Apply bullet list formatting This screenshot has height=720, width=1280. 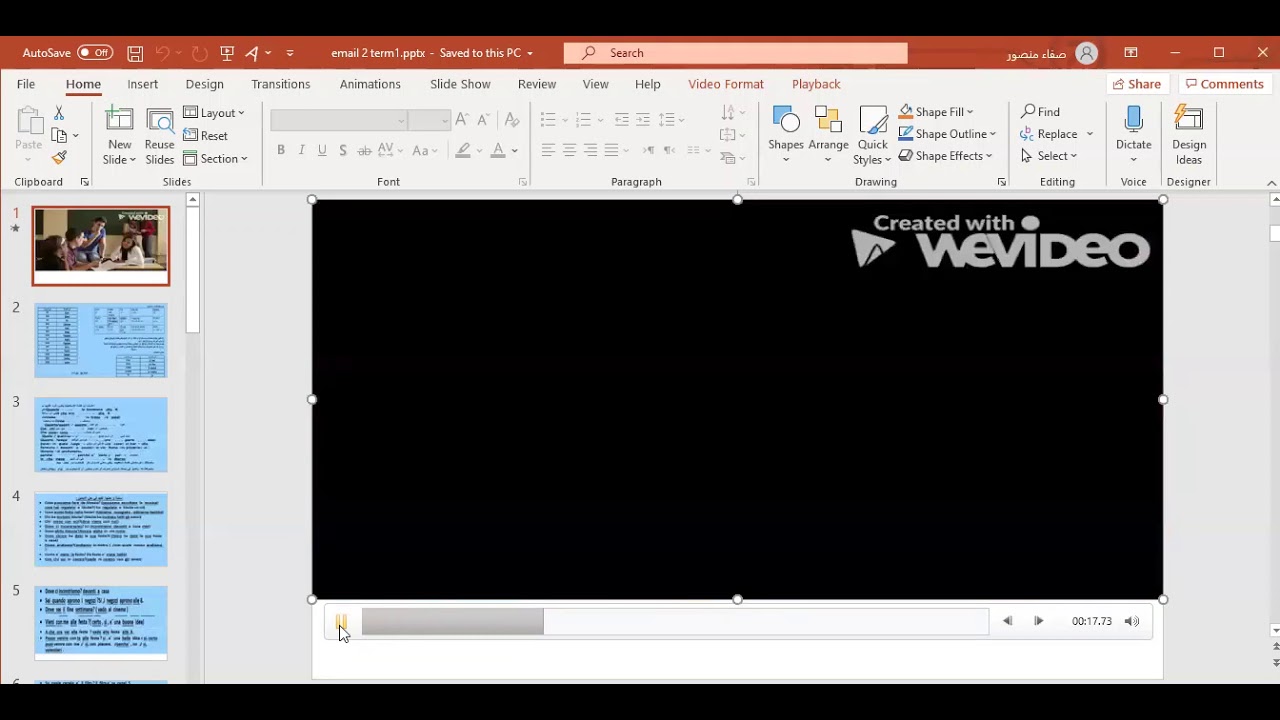tap(548, 120)
